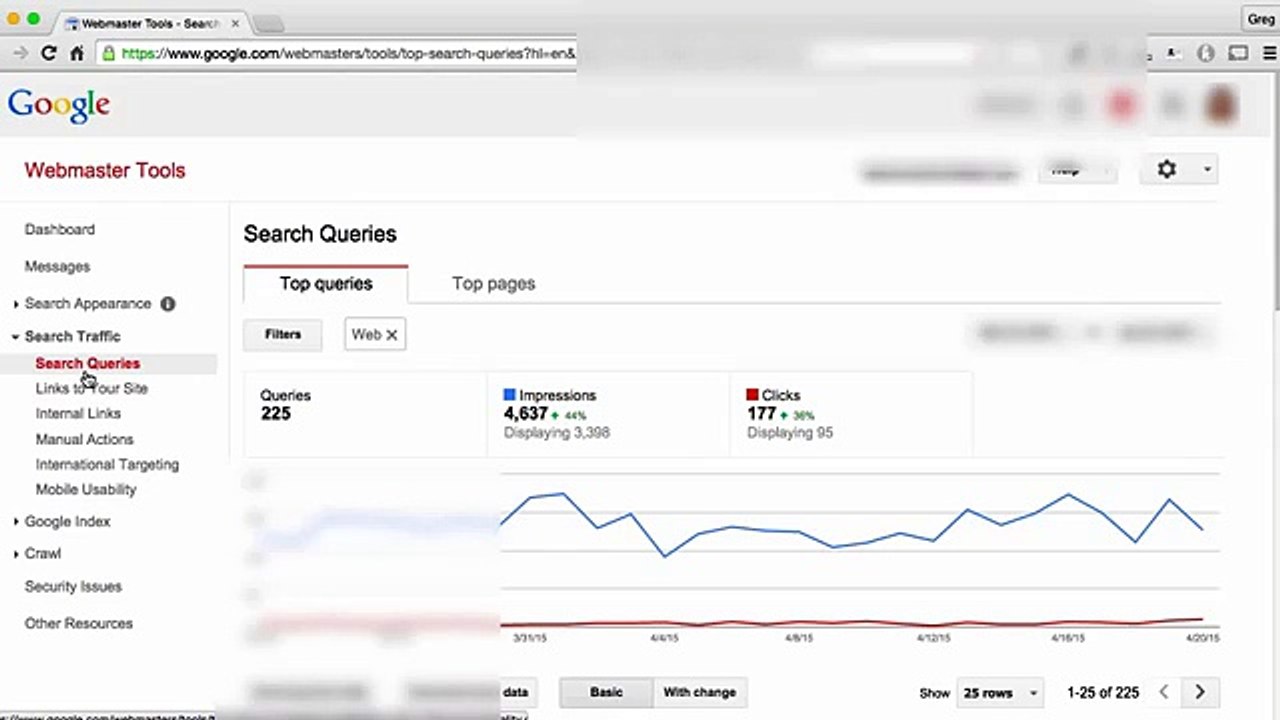Open Internal Links in the sidebar

point(78,414)
